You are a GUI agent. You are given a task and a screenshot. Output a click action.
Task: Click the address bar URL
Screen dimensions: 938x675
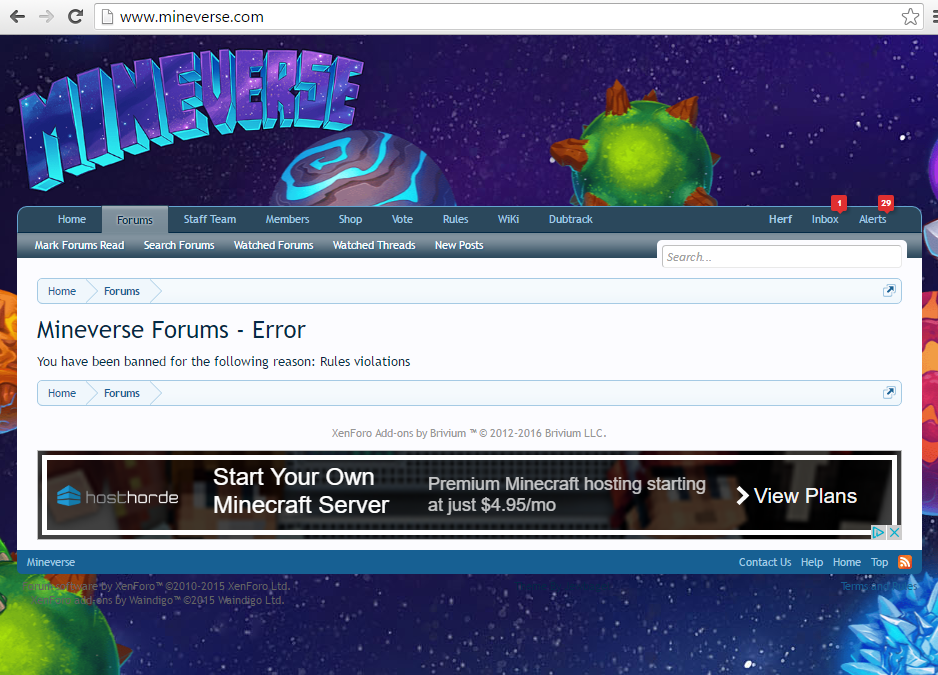(191, 17)
